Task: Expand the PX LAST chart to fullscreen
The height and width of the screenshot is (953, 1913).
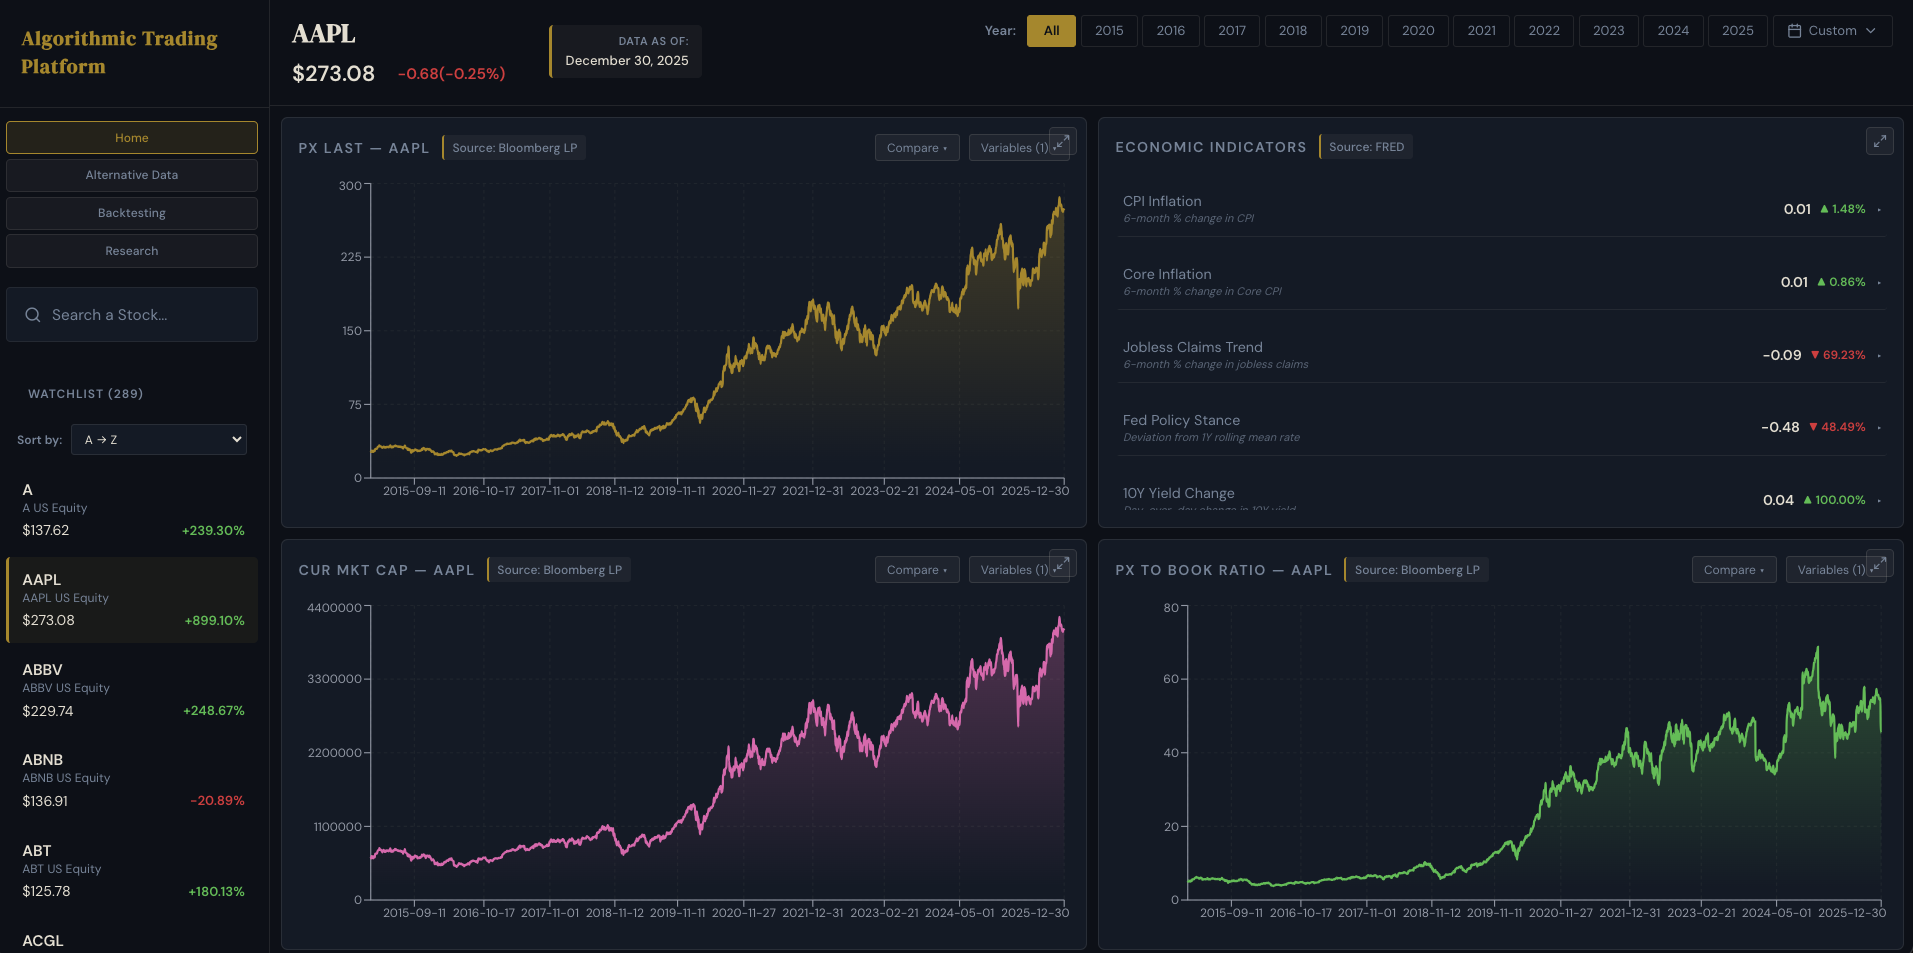Action: (x=1061, y=142)
